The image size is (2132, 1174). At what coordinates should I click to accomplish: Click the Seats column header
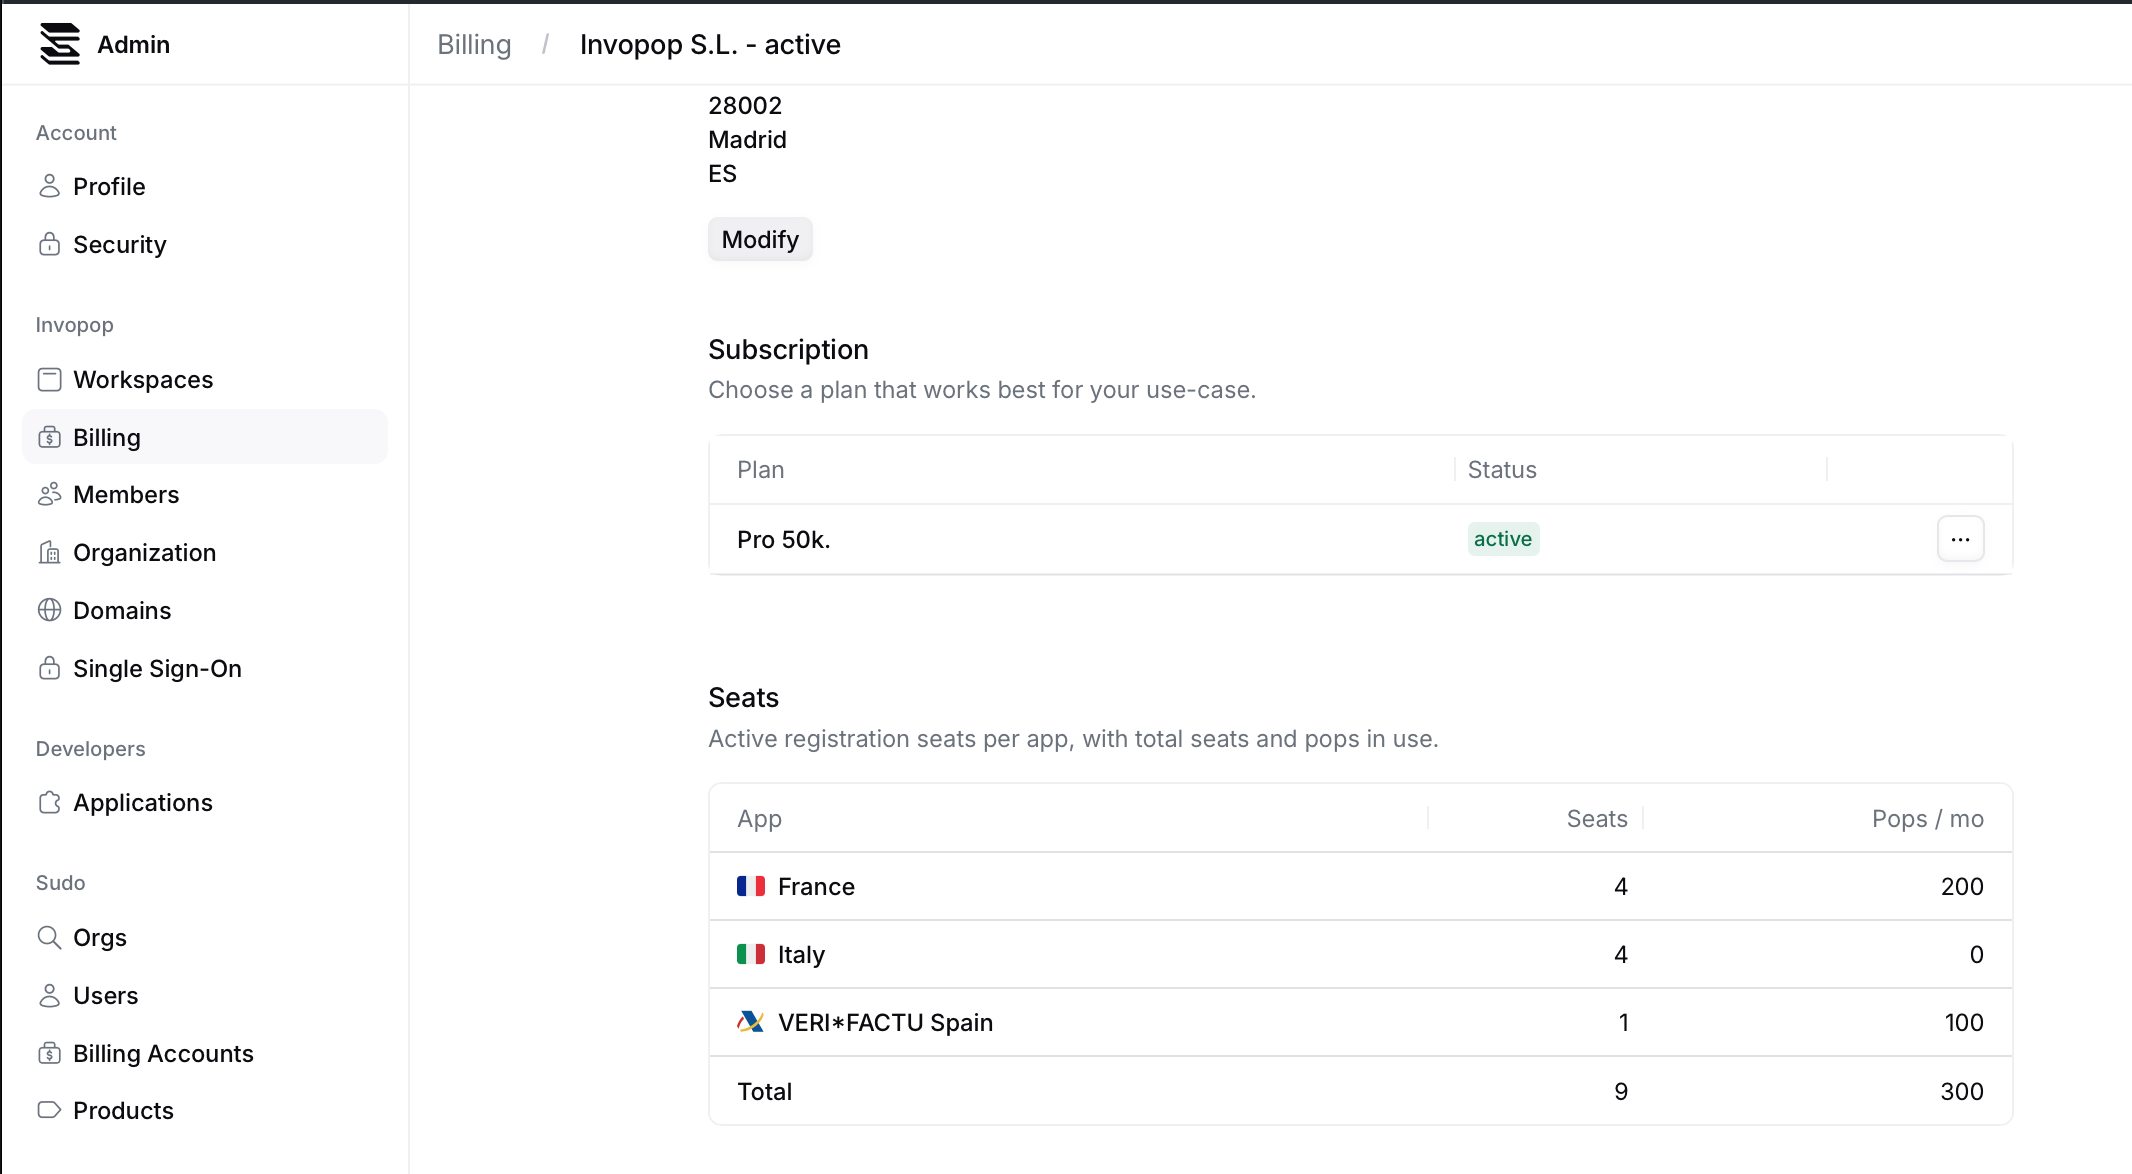[1597, 818]
